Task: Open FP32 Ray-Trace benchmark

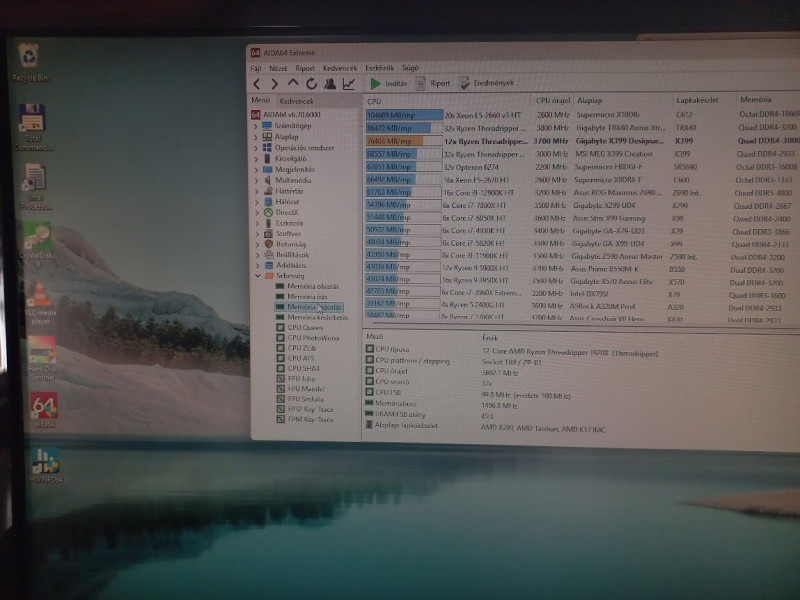Action: 305,409
